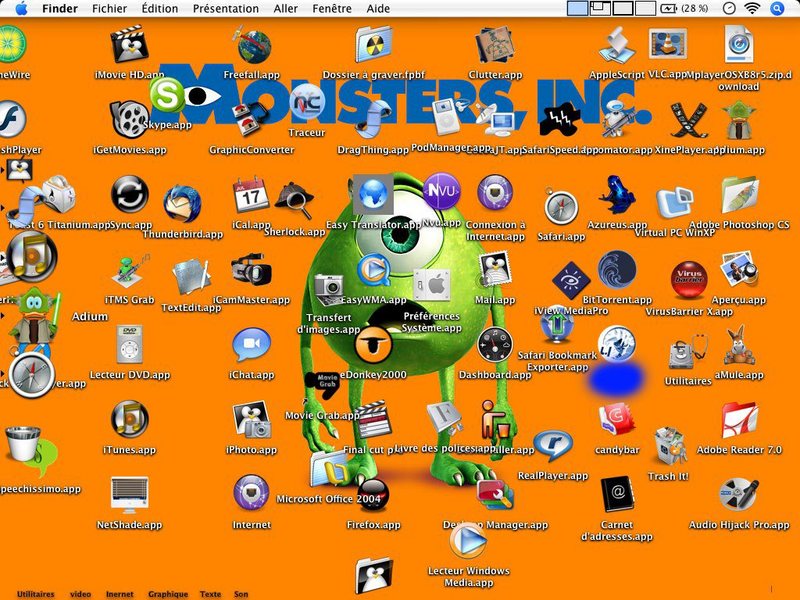Launch Freefall.app from the desktop
800x600 pixels.
[253, 45]
